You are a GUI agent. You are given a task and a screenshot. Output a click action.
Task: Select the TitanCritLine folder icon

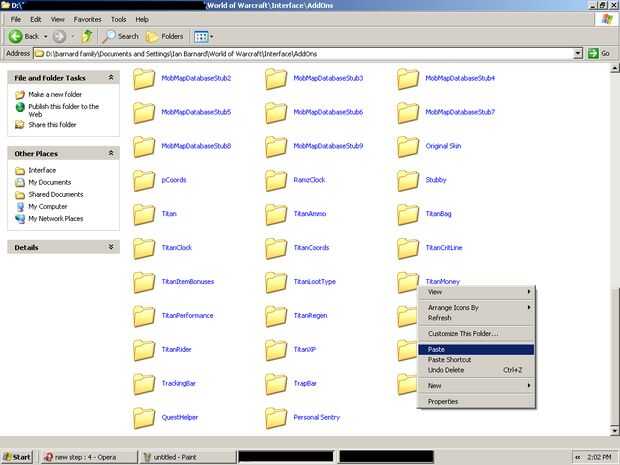tap(408, 248)
